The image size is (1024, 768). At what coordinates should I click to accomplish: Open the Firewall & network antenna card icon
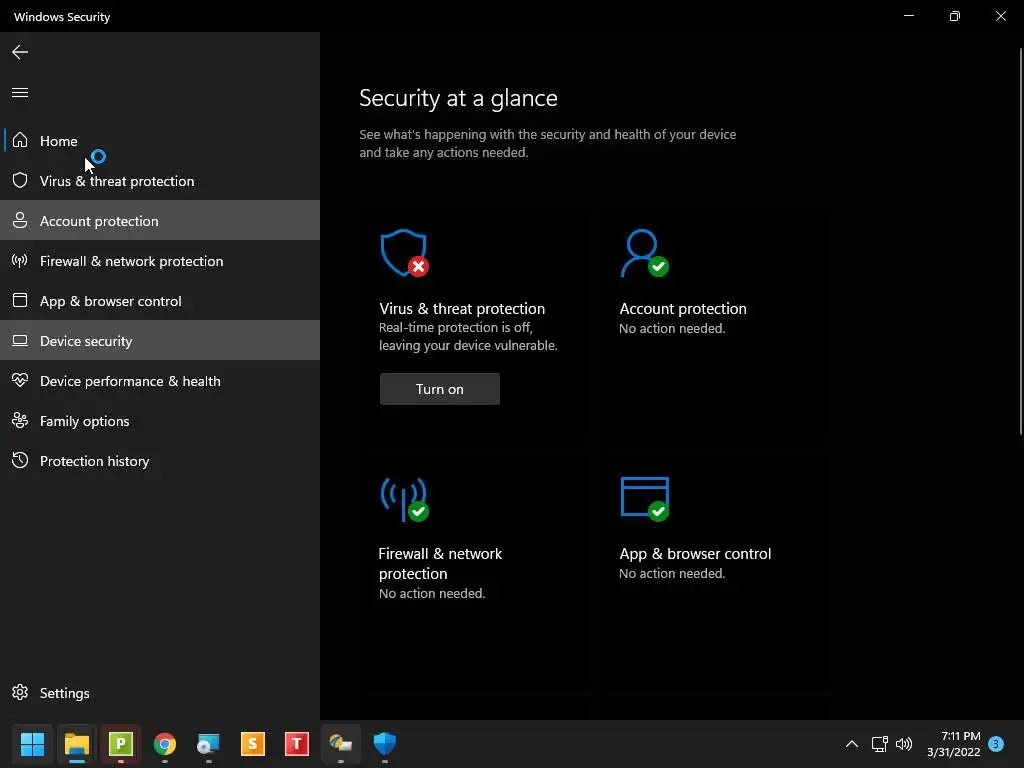(x=404, y=500)
